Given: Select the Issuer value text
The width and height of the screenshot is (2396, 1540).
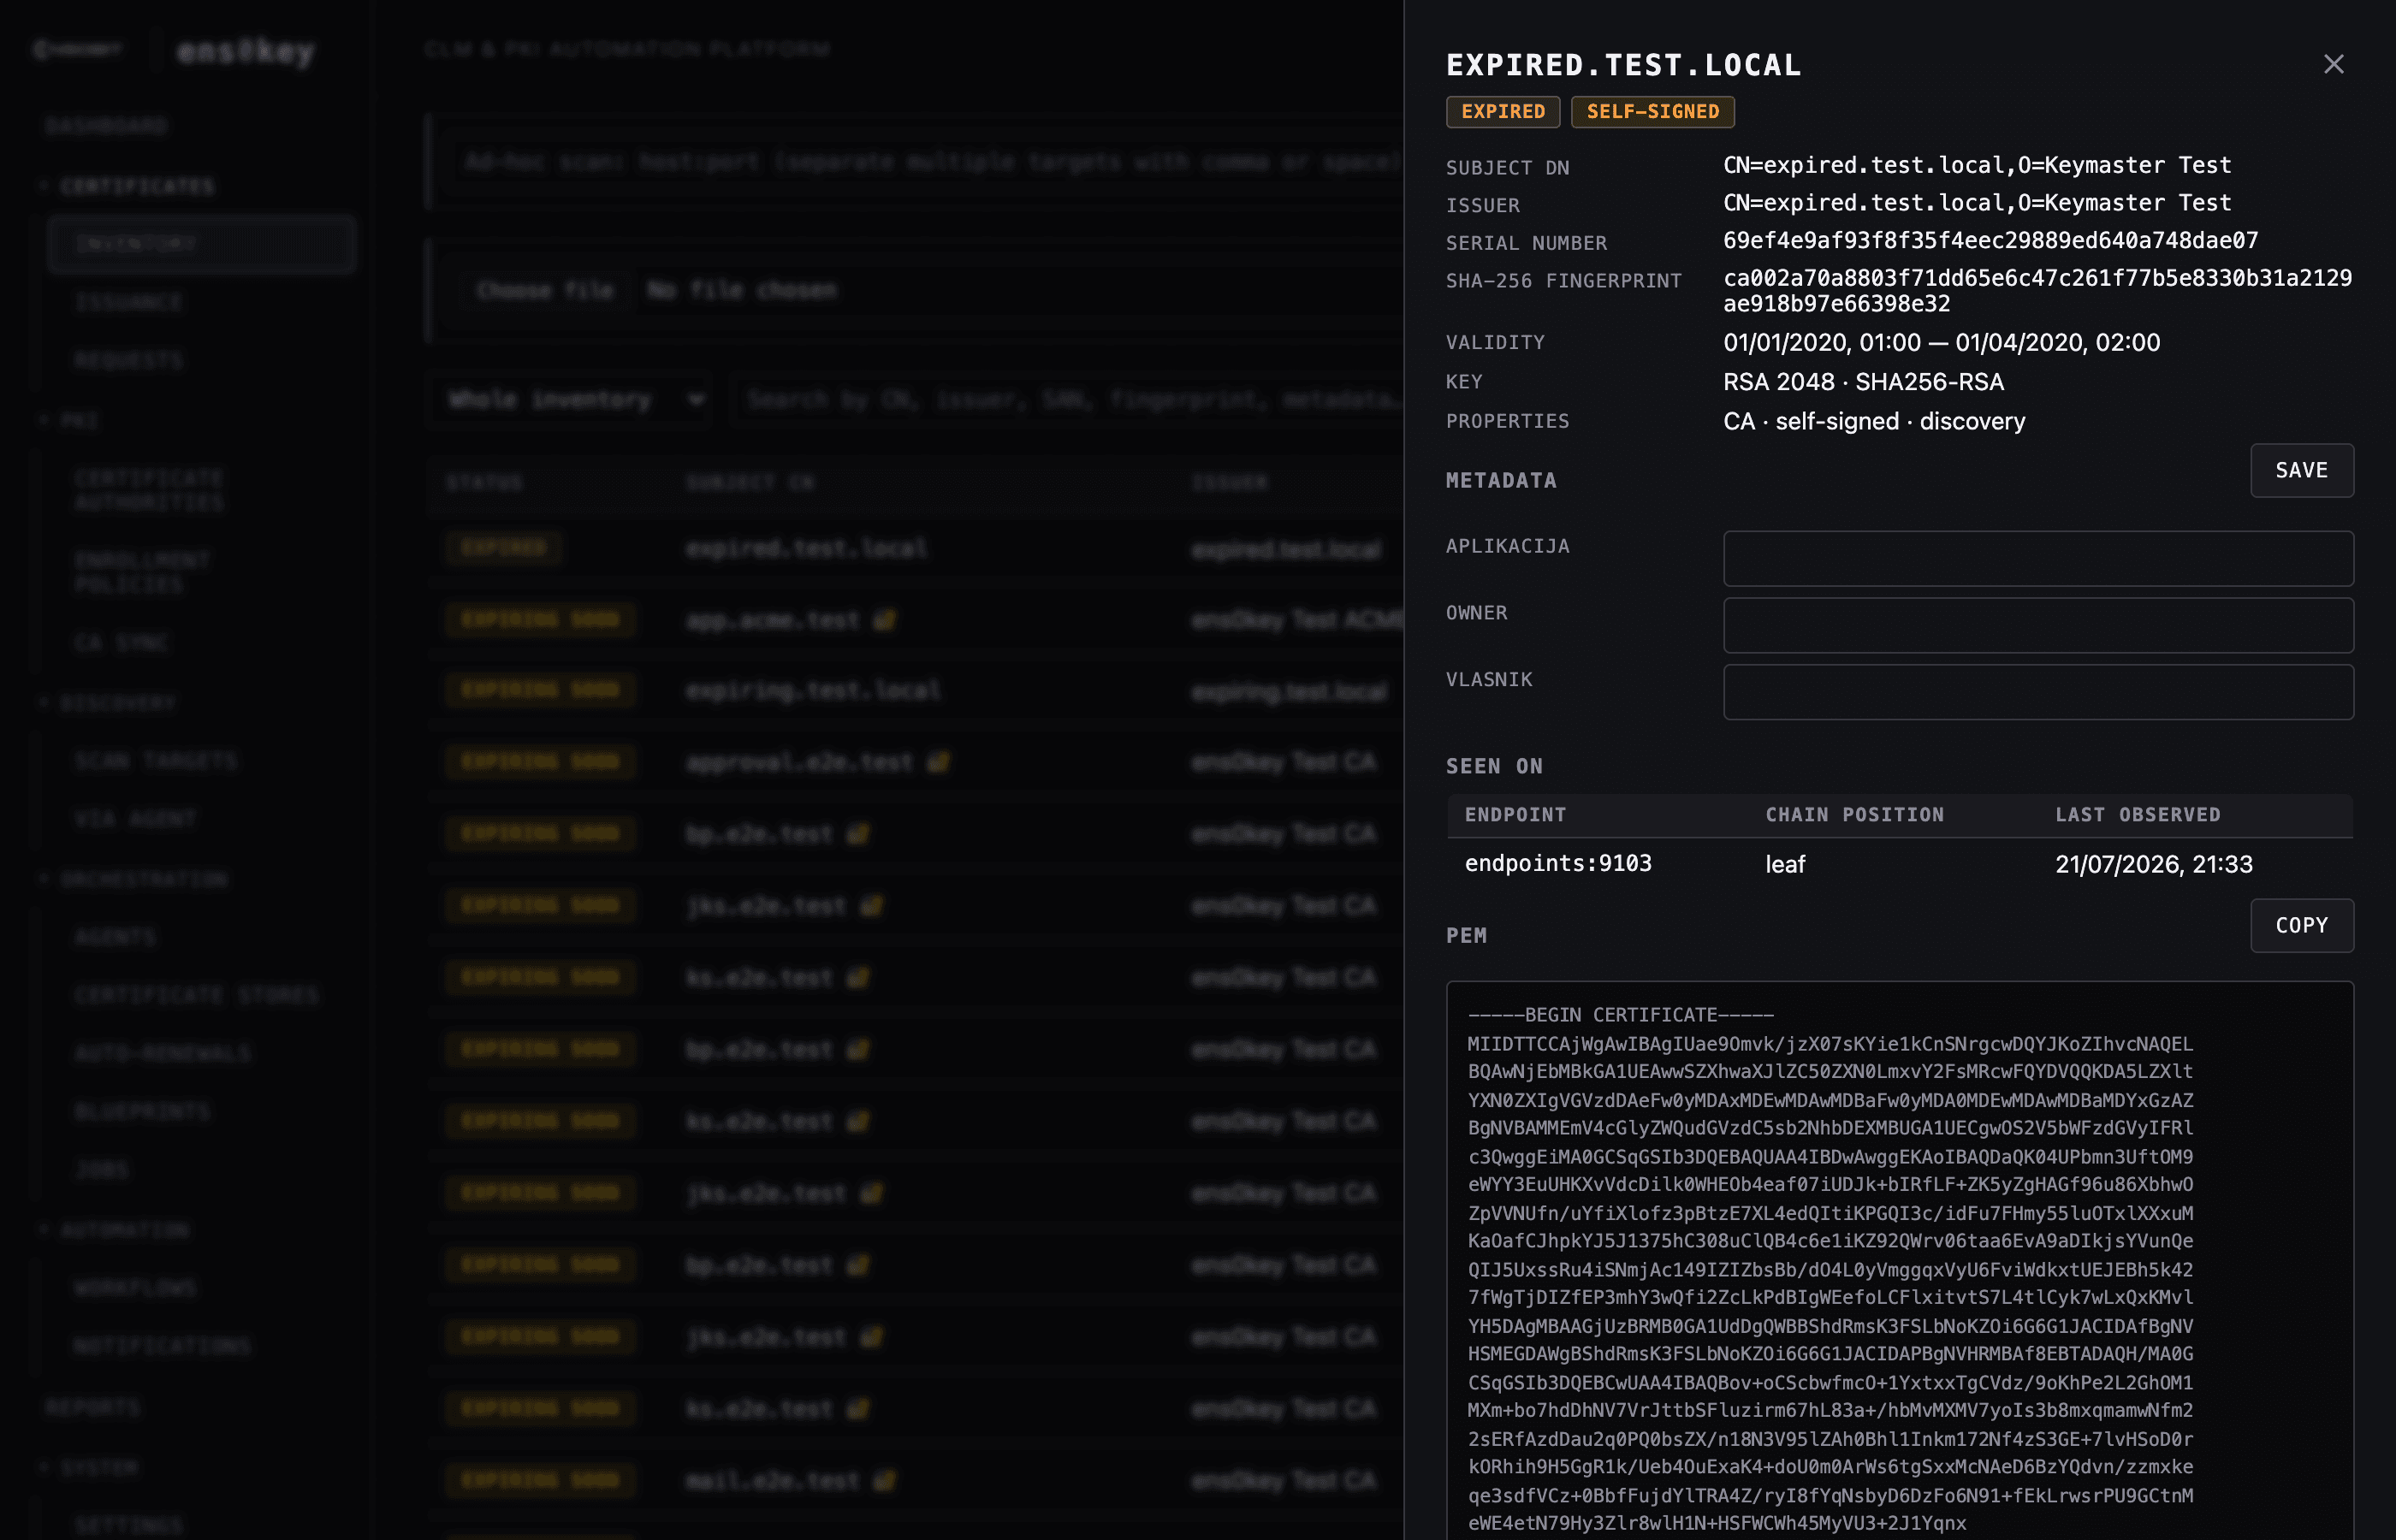Looking at the screenshot, I should (1977, 203).
